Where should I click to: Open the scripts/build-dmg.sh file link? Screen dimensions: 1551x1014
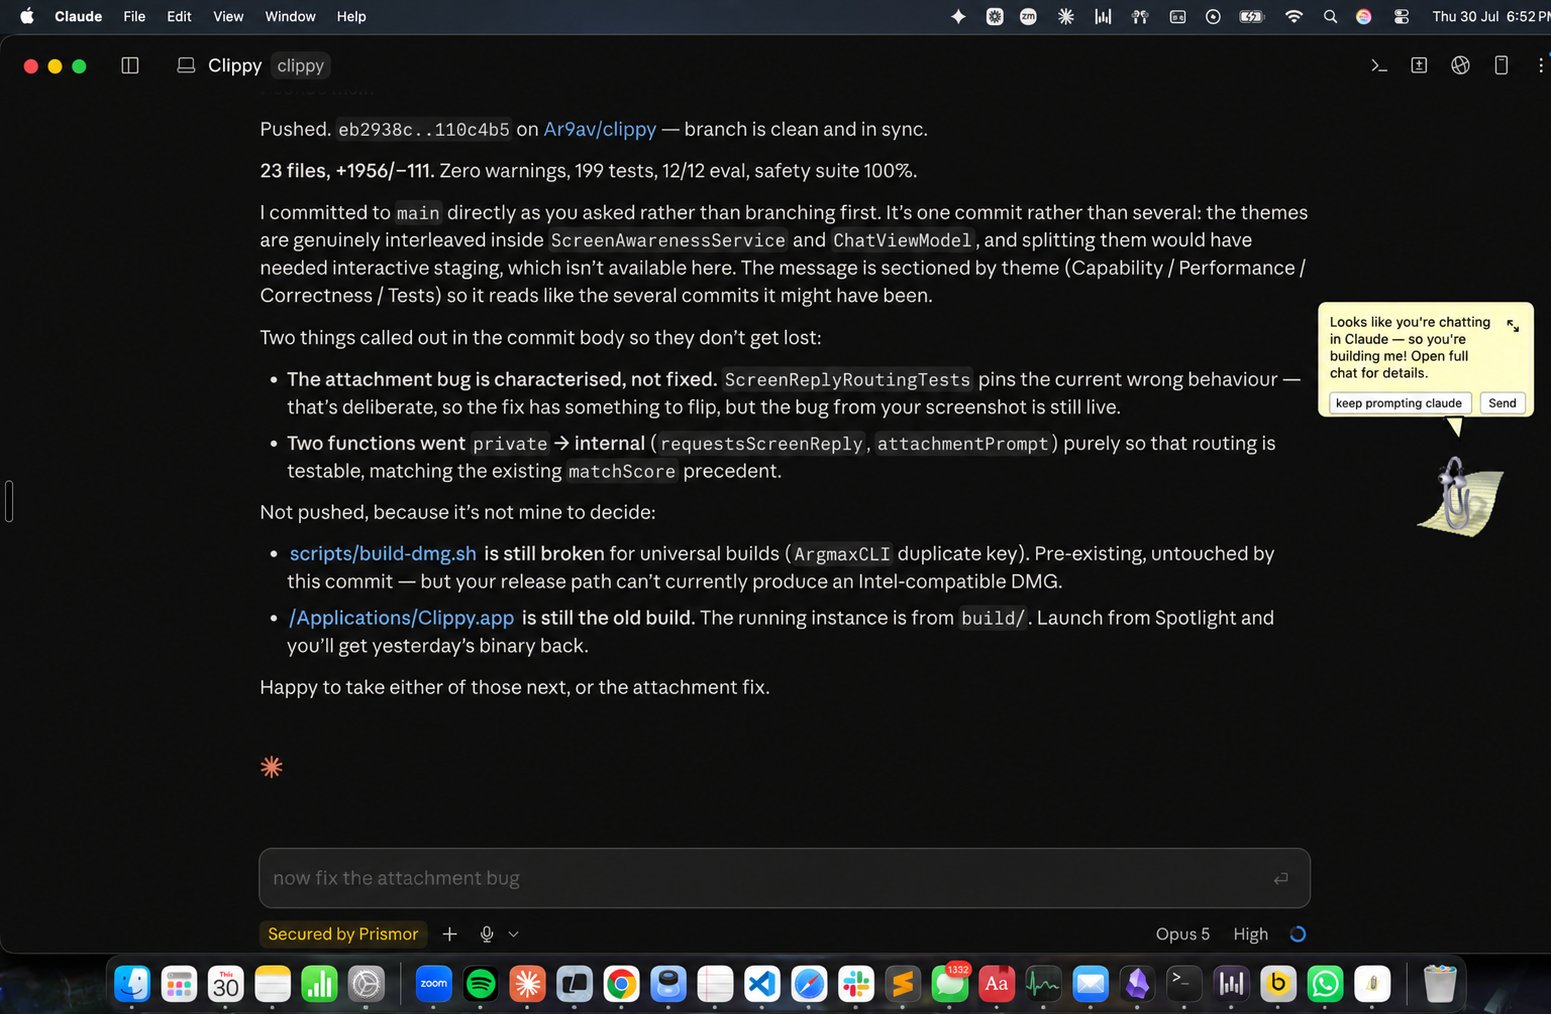click(383, 553)
